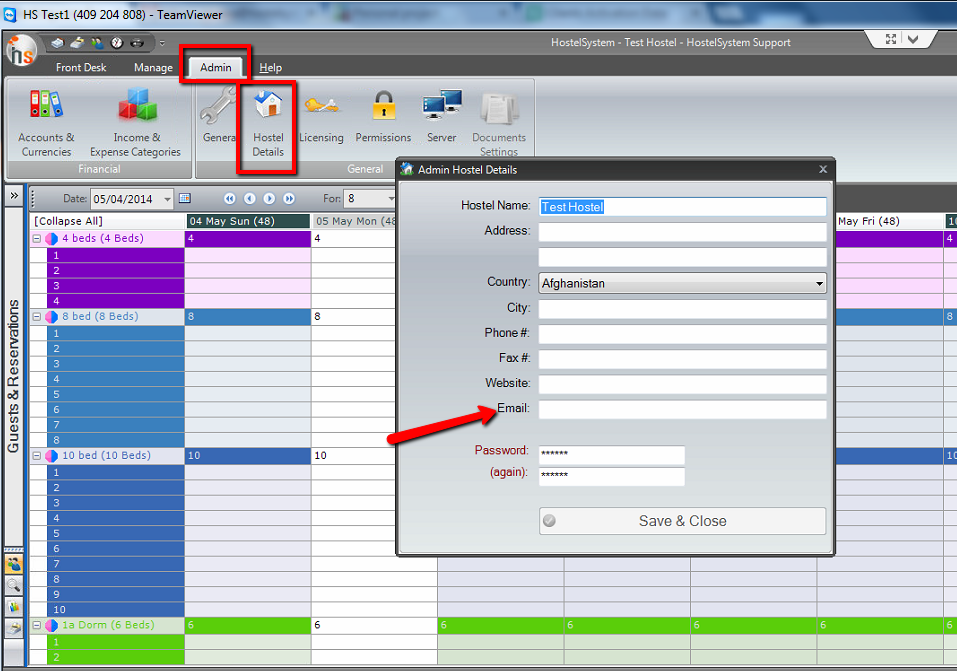Open the cash register sidebar icon

click(13, 627)
